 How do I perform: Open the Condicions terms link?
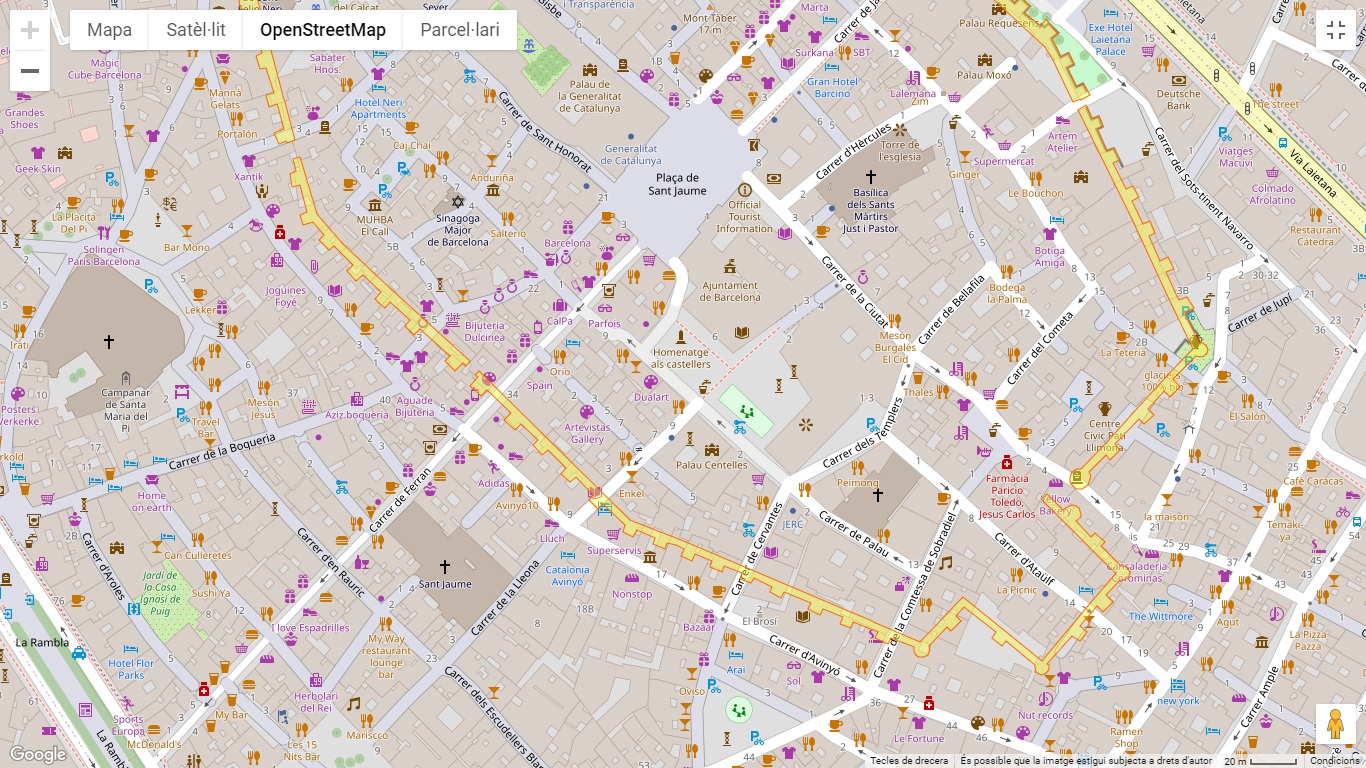[x=1334, y=761]
